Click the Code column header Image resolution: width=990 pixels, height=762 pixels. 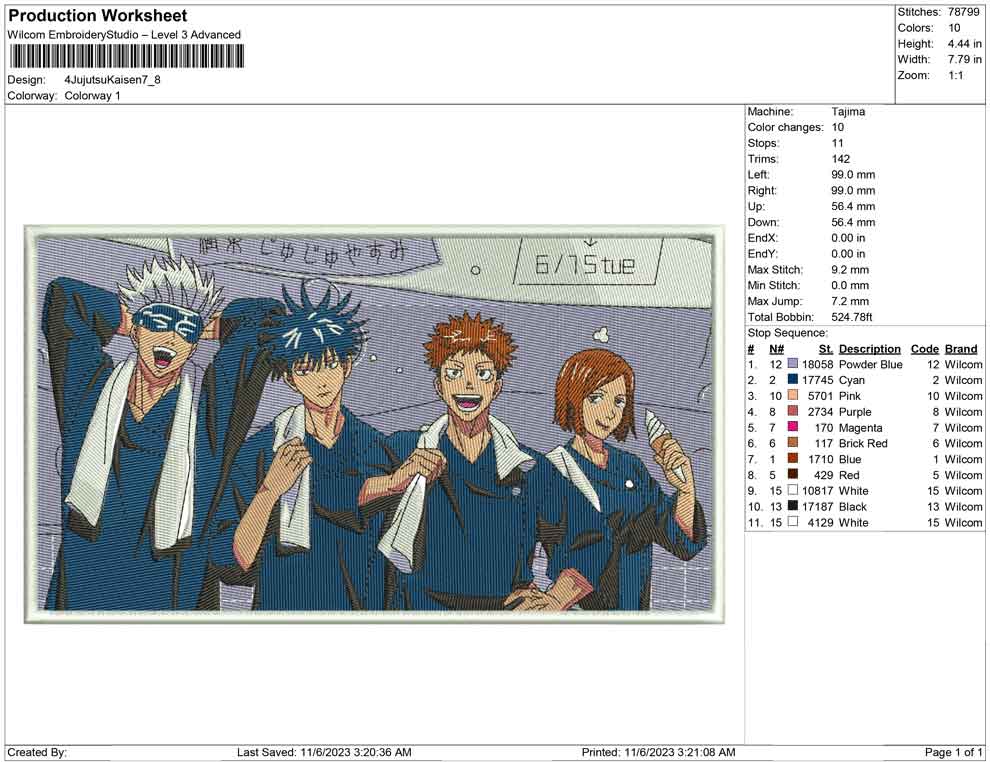pyautogui.click(x=924, y=349)
